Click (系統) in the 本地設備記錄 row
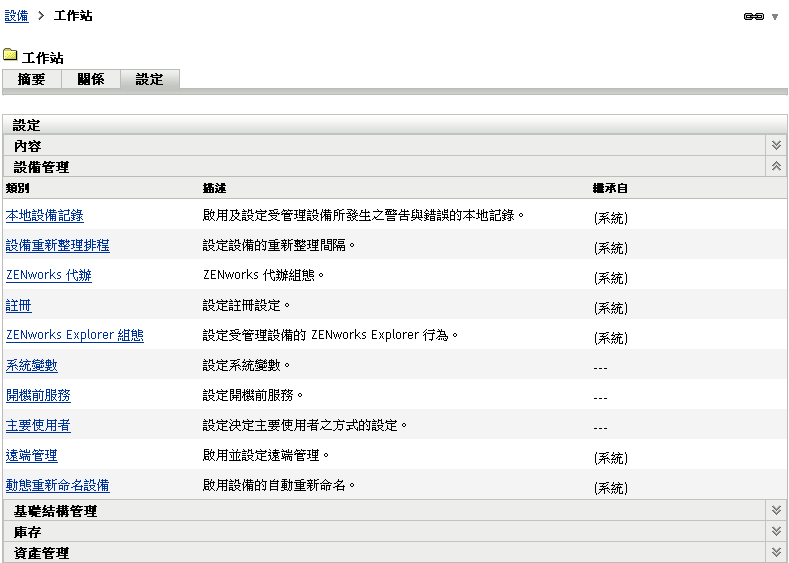 [610, 217]
